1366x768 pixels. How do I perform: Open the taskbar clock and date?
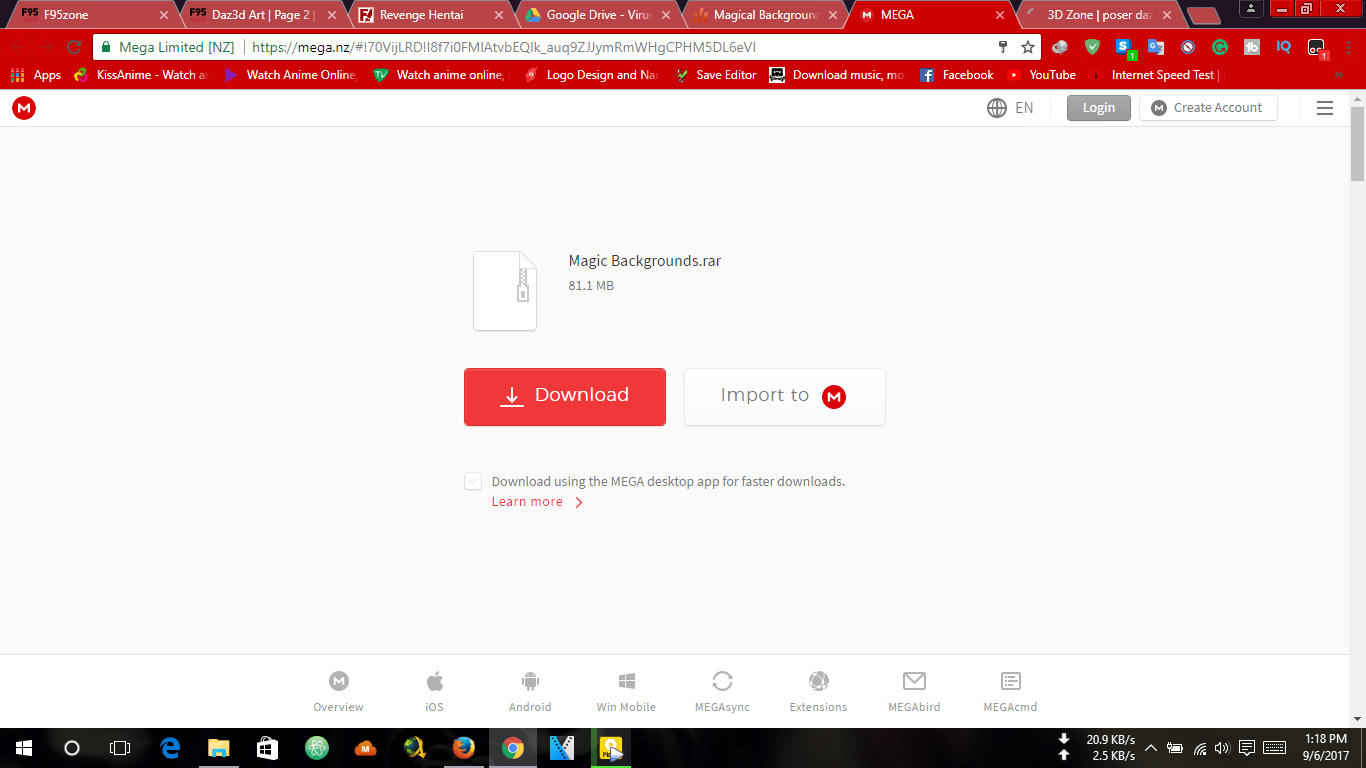point(1328,748)
